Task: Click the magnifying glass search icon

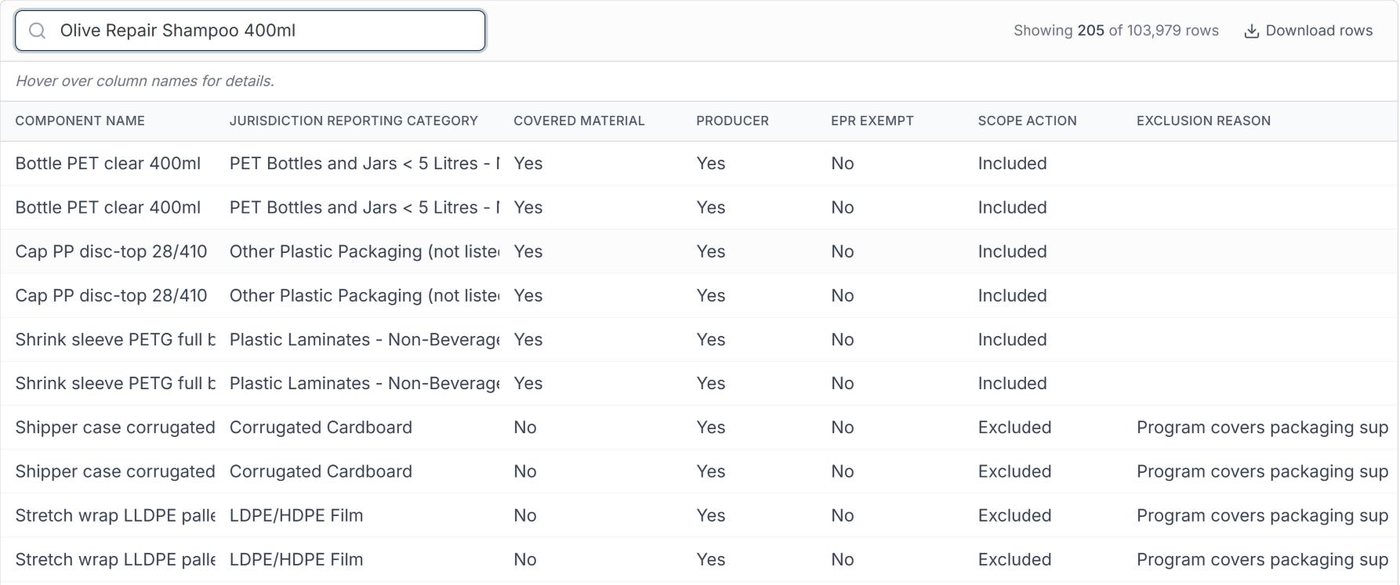Action: [37, 31]
